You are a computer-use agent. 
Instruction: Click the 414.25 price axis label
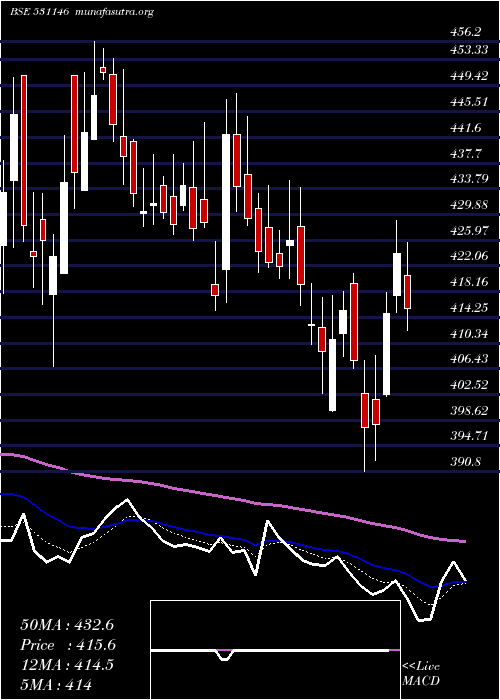pyautogui.click(x=469, y=308)
